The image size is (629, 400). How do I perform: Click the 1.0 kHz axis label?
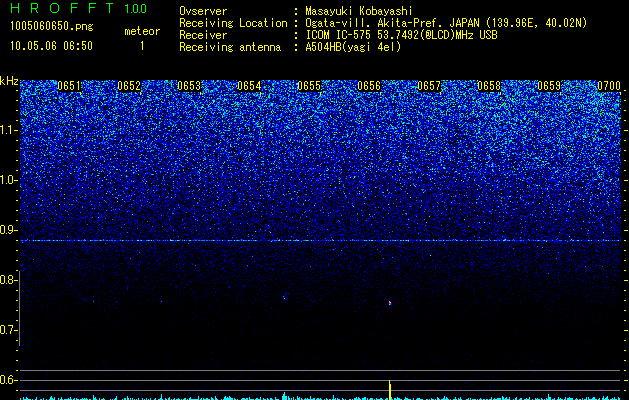8,180
